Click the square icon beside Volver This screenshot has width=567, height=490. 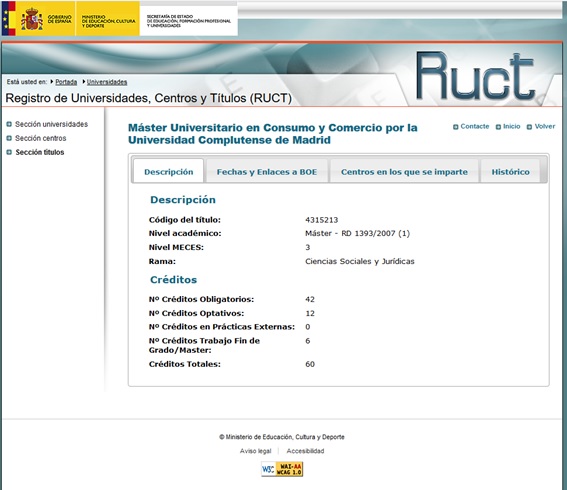tap(529, 127)
